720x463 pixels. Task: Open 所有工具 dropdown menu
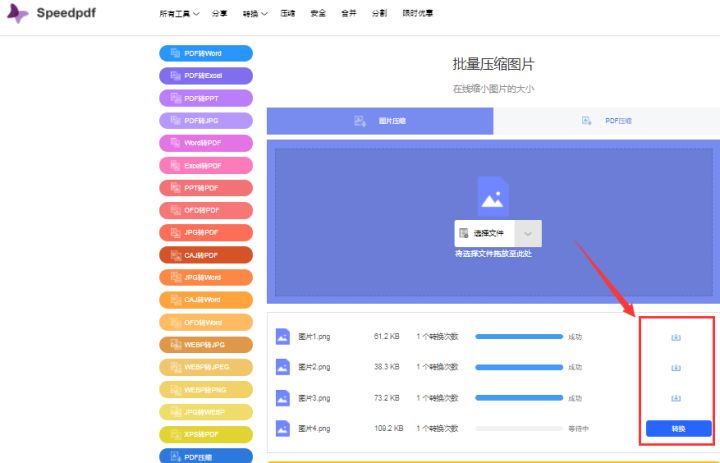(179, 14)
